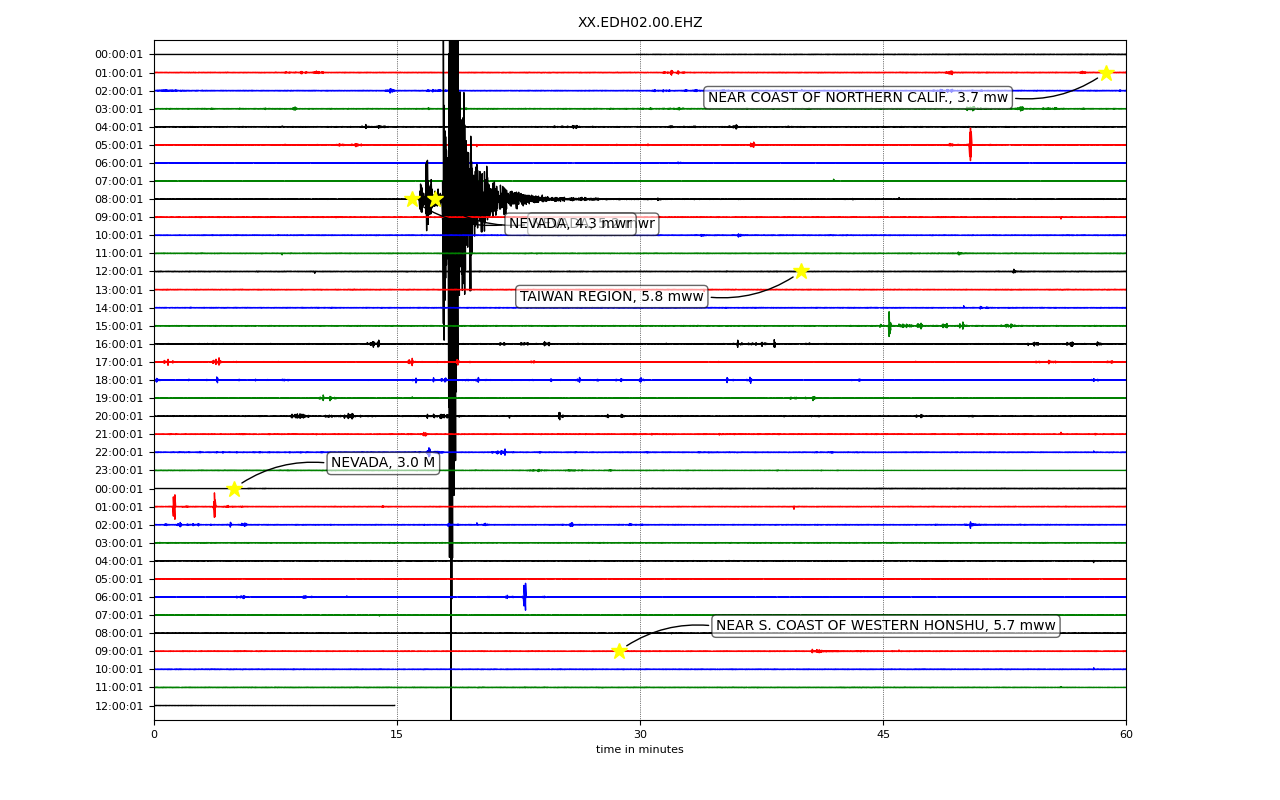1280x800 pixels.
Task: Click the star marker for Northern California earthquake
Action: (x=1106, y=73)
